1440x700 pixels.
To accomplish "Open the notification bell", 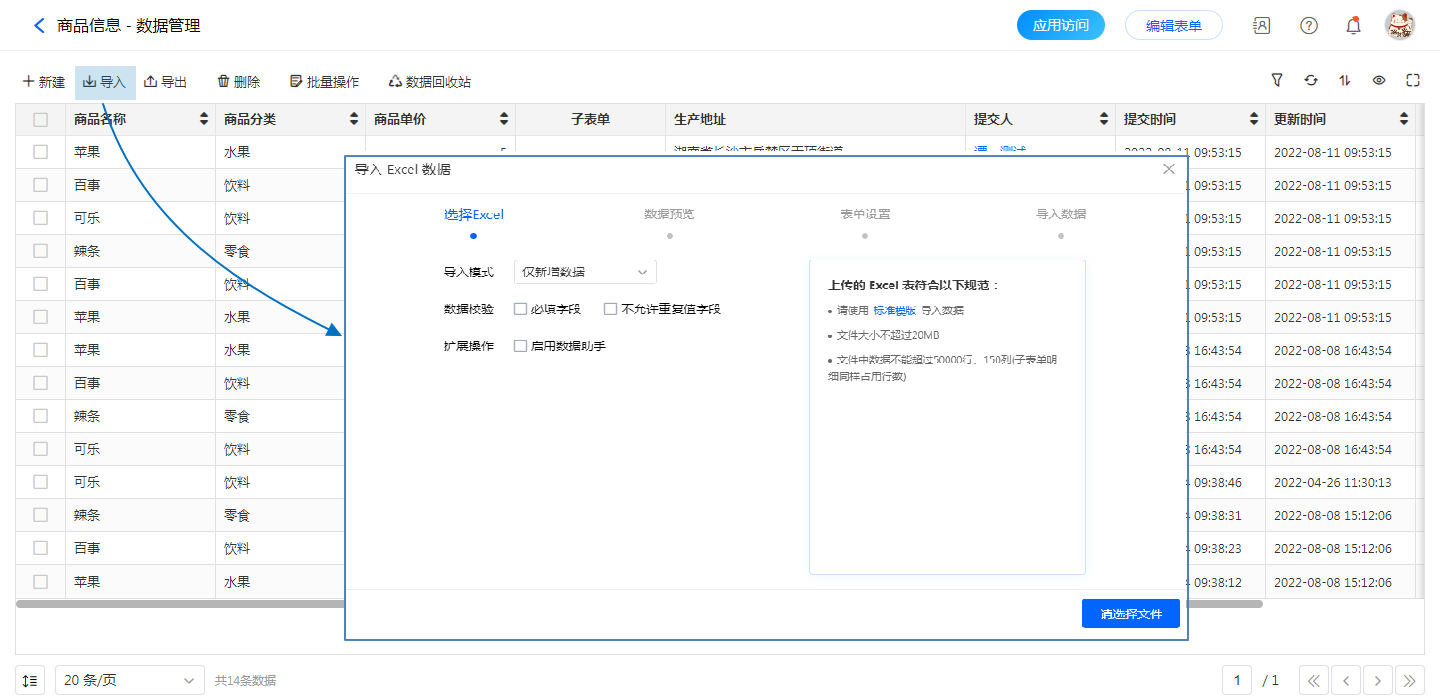I will [1353, 26].
